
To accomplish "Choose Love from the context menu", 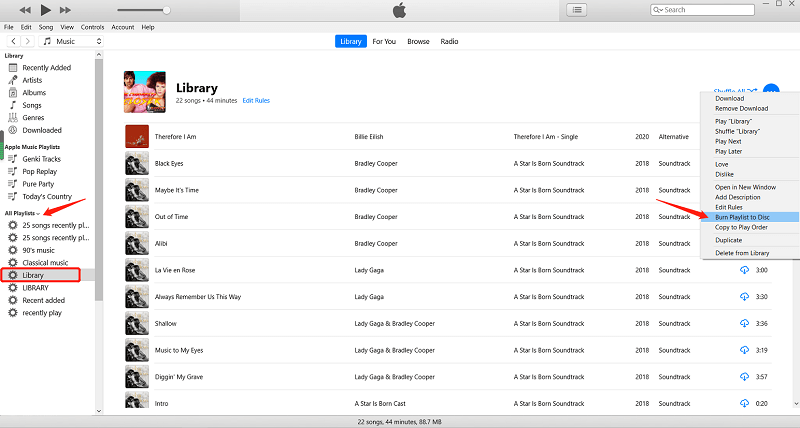I will tap(721, 164).
